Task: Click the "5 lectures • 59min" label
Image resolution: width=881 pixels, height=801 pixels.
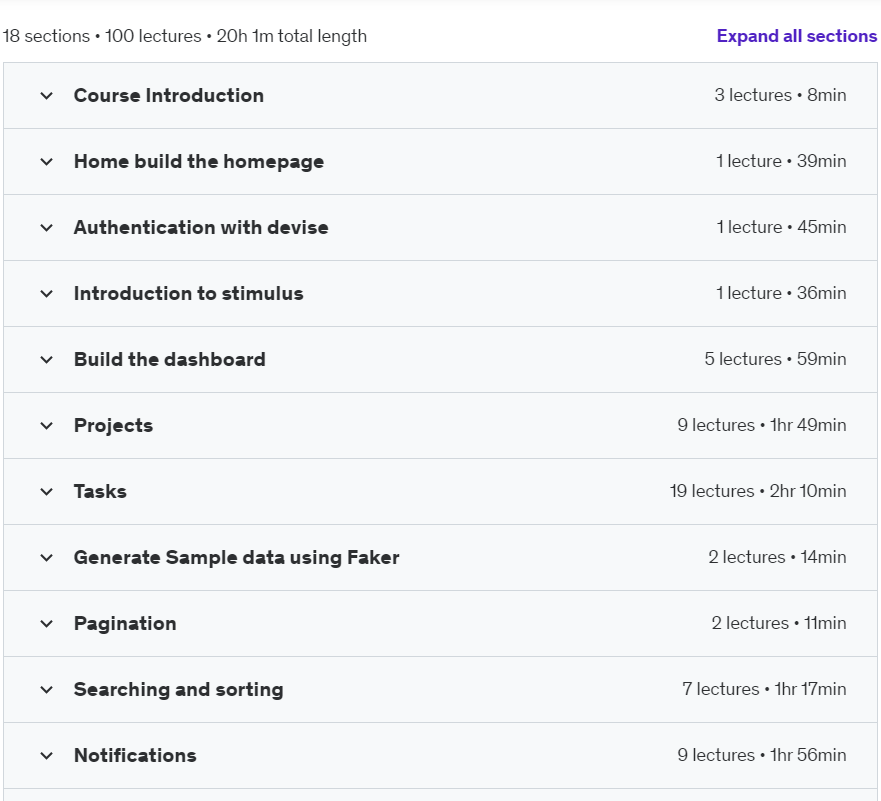Action: pos(775,359)
